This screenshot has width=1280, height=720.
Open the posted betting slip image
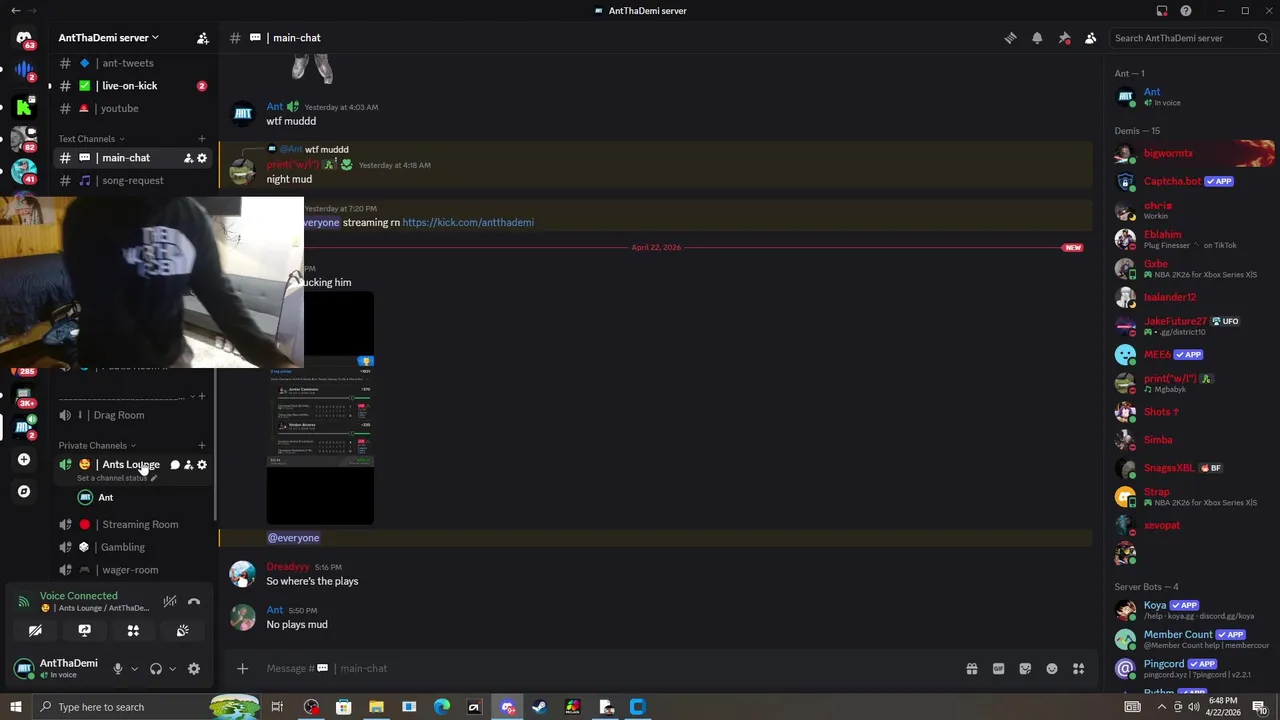pyautogui.click(x=320, y=408)
